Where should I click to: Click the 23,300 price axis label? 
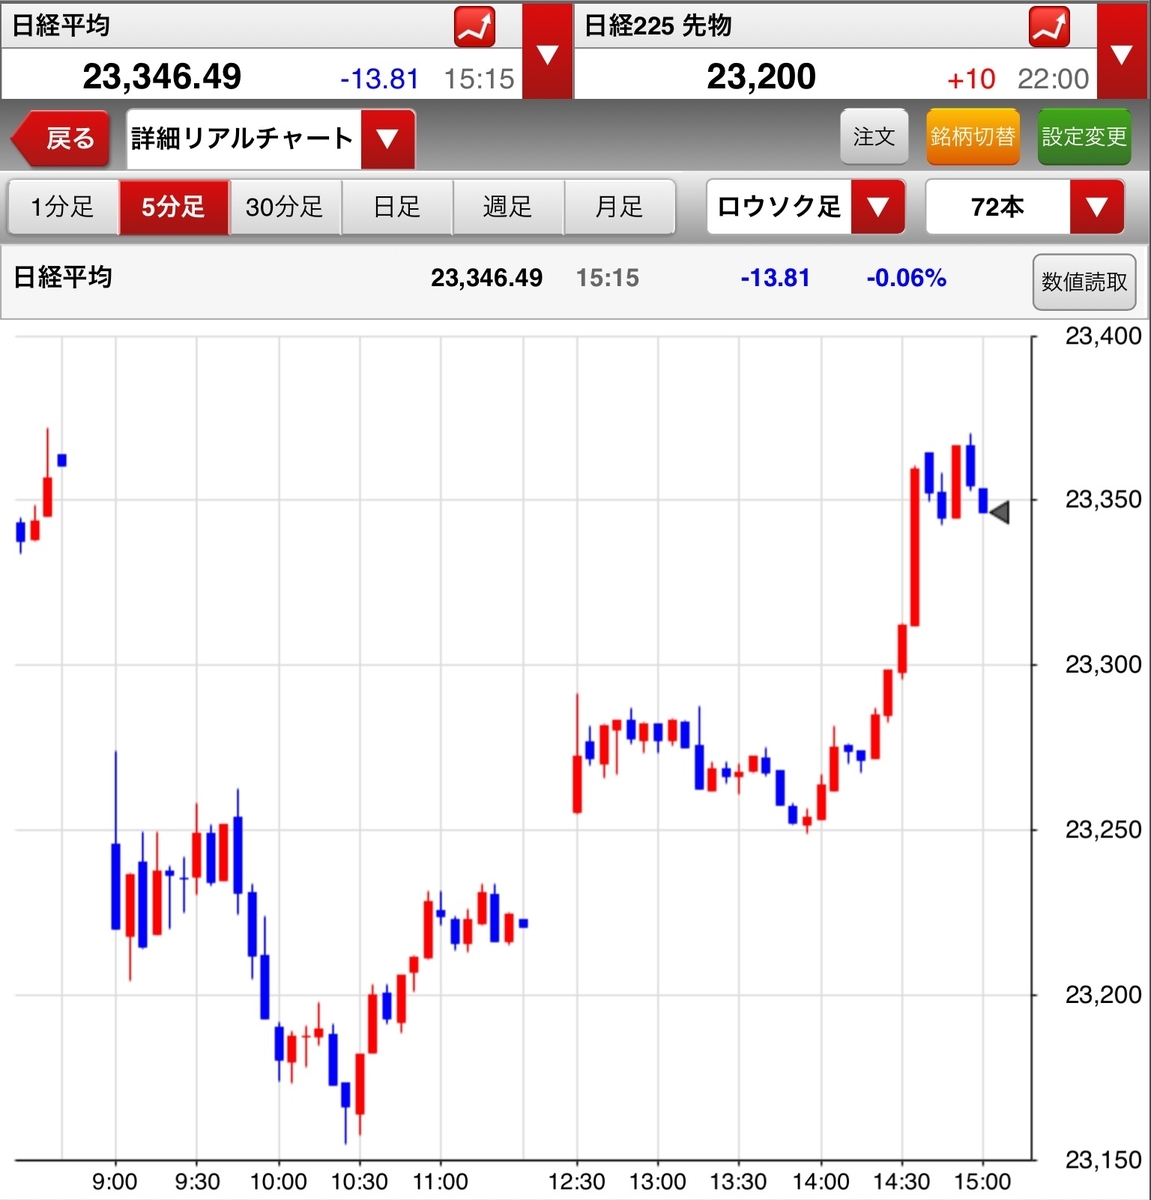[1103, 665]
